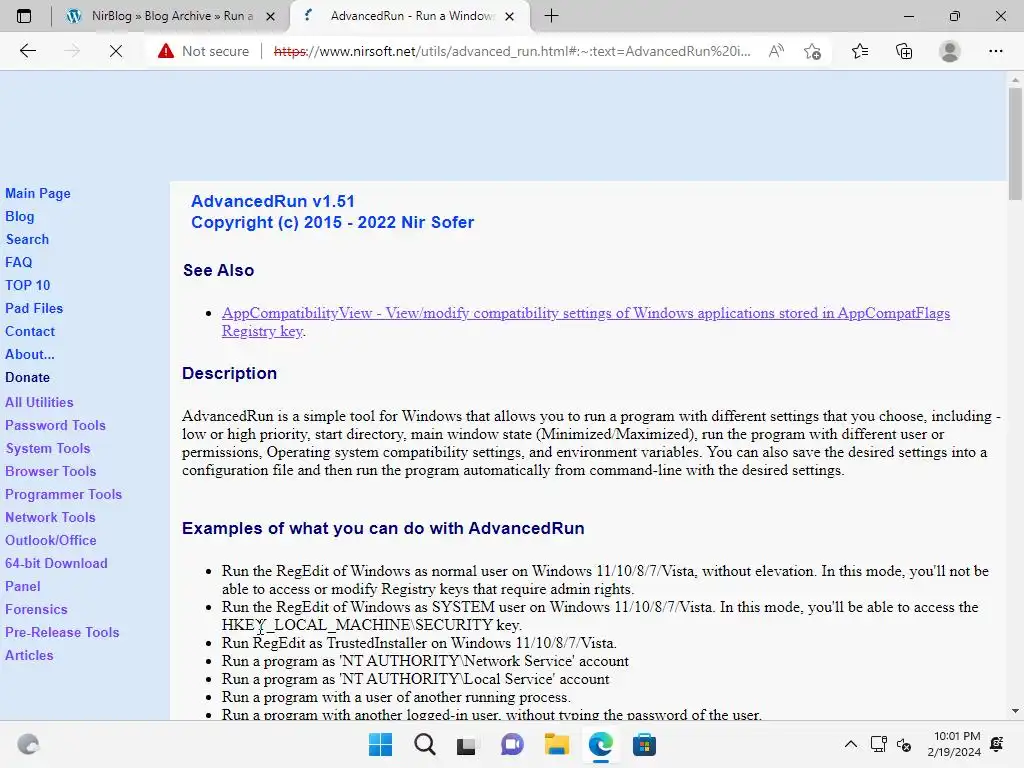Open the TOP 10 sidebar link
Viewport: 1024px width, 768px height.
click(27, 285)
